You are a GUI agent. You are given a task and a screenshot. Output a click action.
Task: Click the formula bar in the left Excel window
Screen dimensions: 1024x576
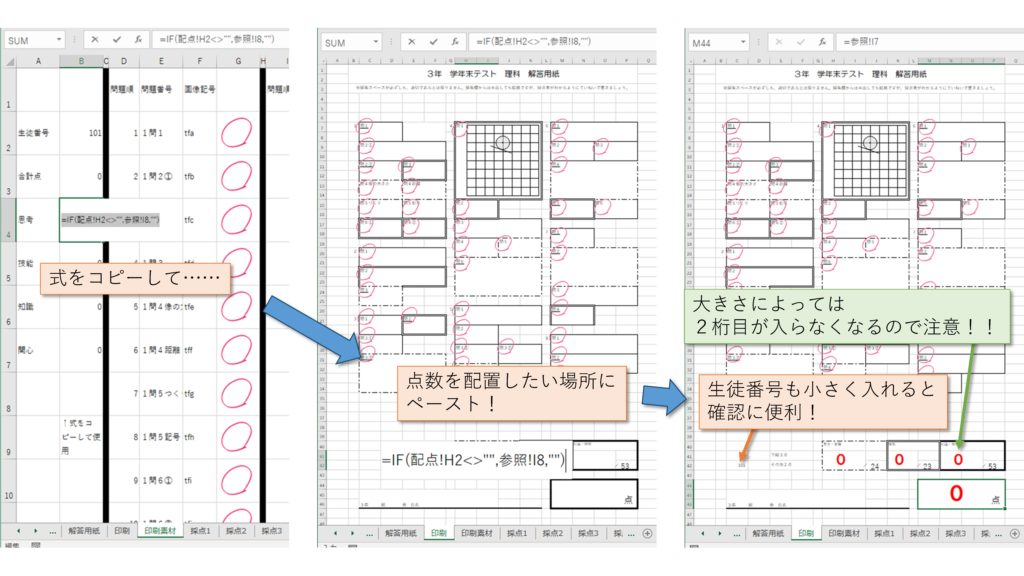click(222, 40)
